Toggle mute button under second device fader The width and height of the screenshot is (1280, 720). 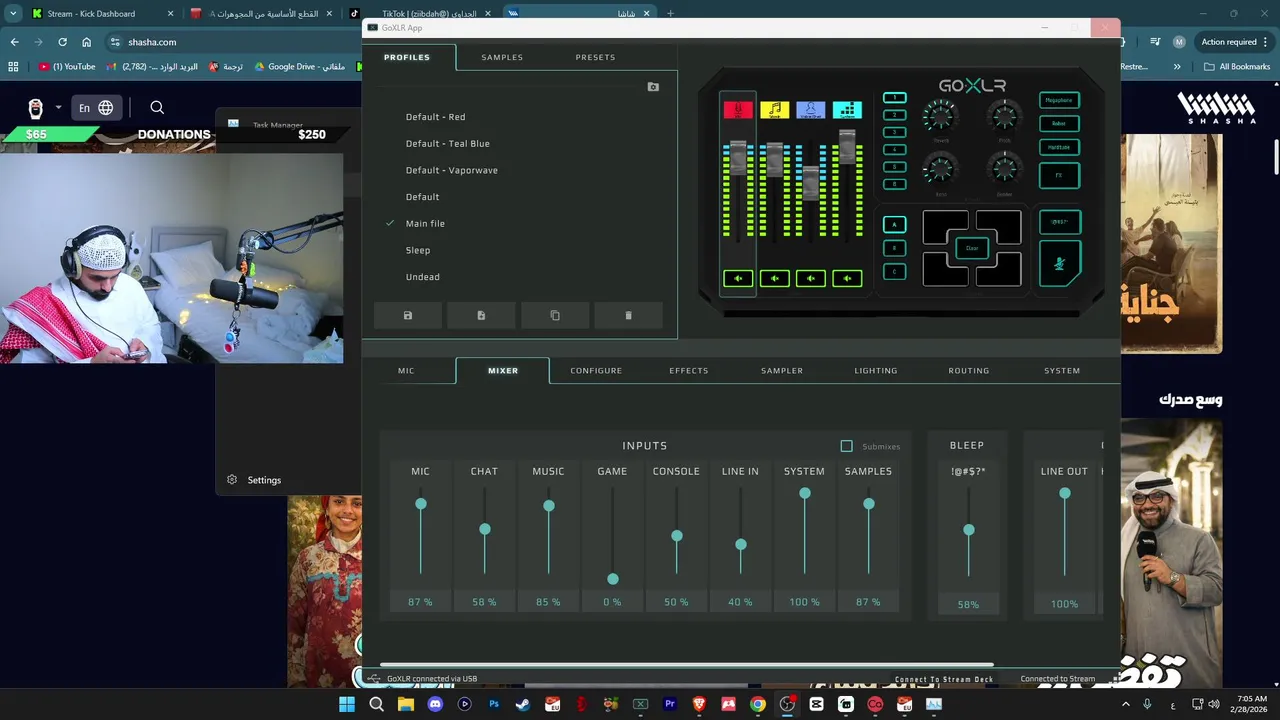(774, 279)
